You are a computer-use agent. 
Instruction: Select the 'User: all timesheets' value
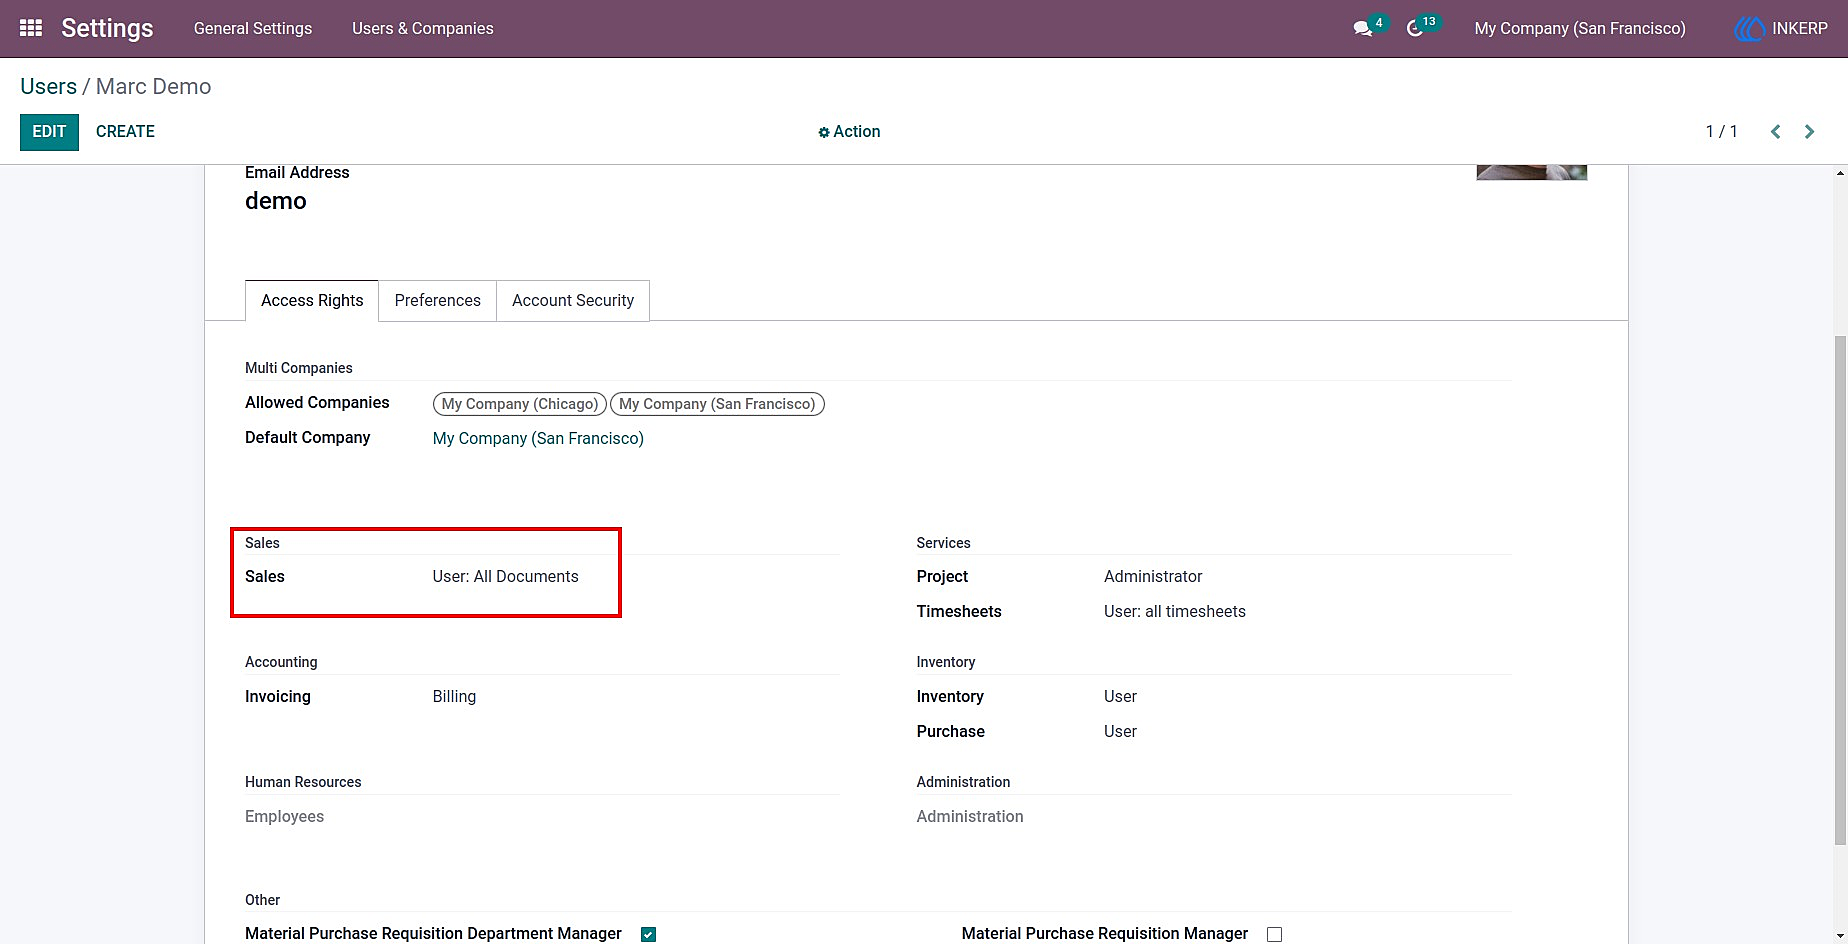click(1175, 612)
